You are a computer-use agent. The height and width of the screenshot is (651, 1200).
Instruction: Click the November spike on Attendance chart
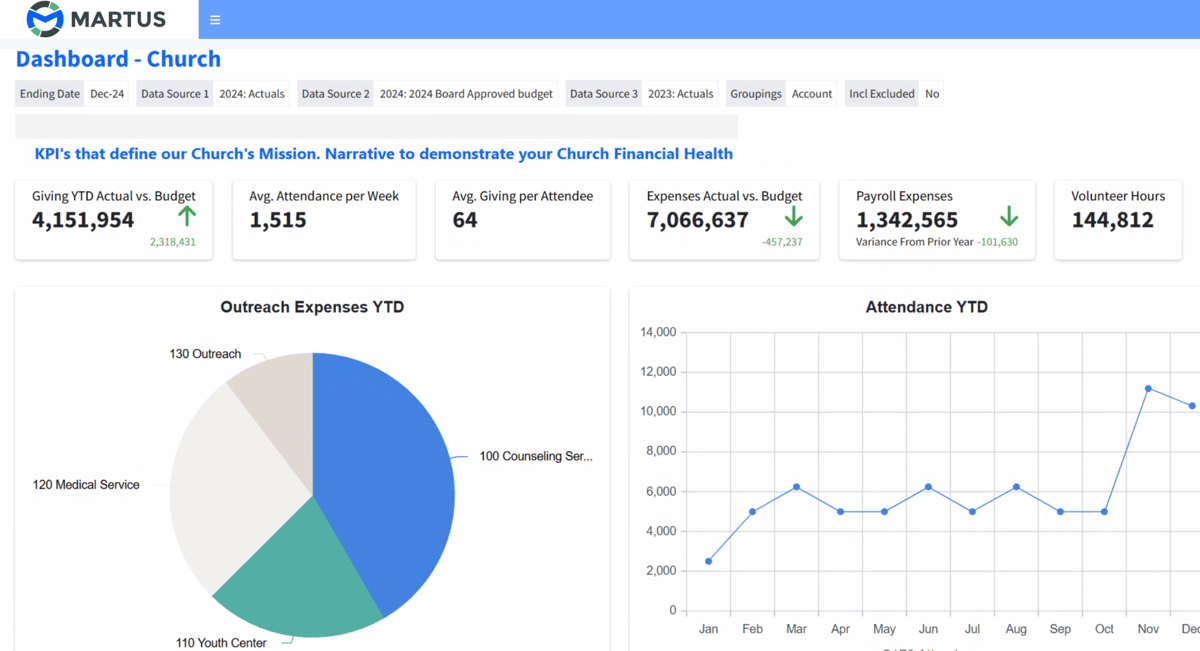[x=1148, y=389]
